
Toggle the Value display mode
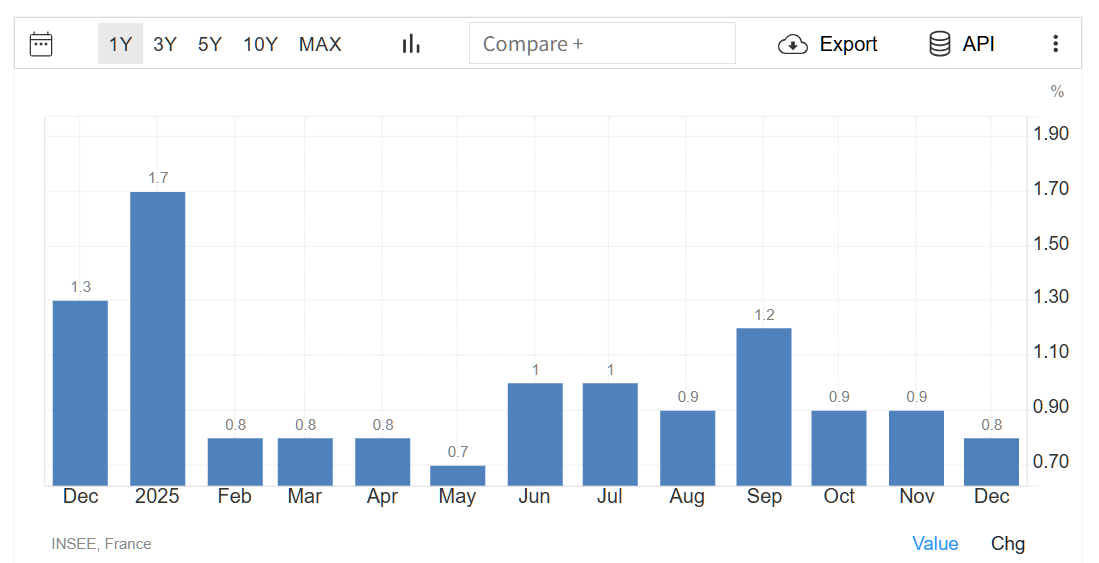(935, 543)
